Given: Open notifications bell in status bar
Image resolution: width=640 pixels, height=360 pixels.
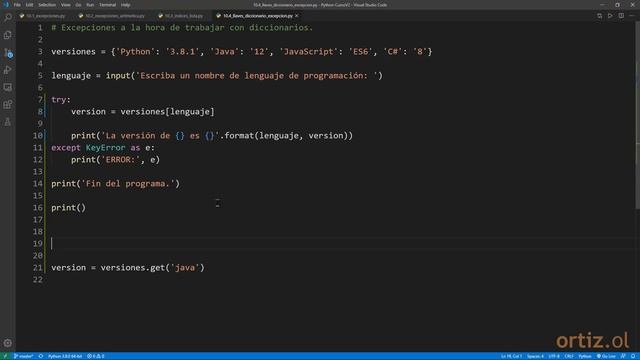Looking at the screenshot, I should click(x=633, y=356).
